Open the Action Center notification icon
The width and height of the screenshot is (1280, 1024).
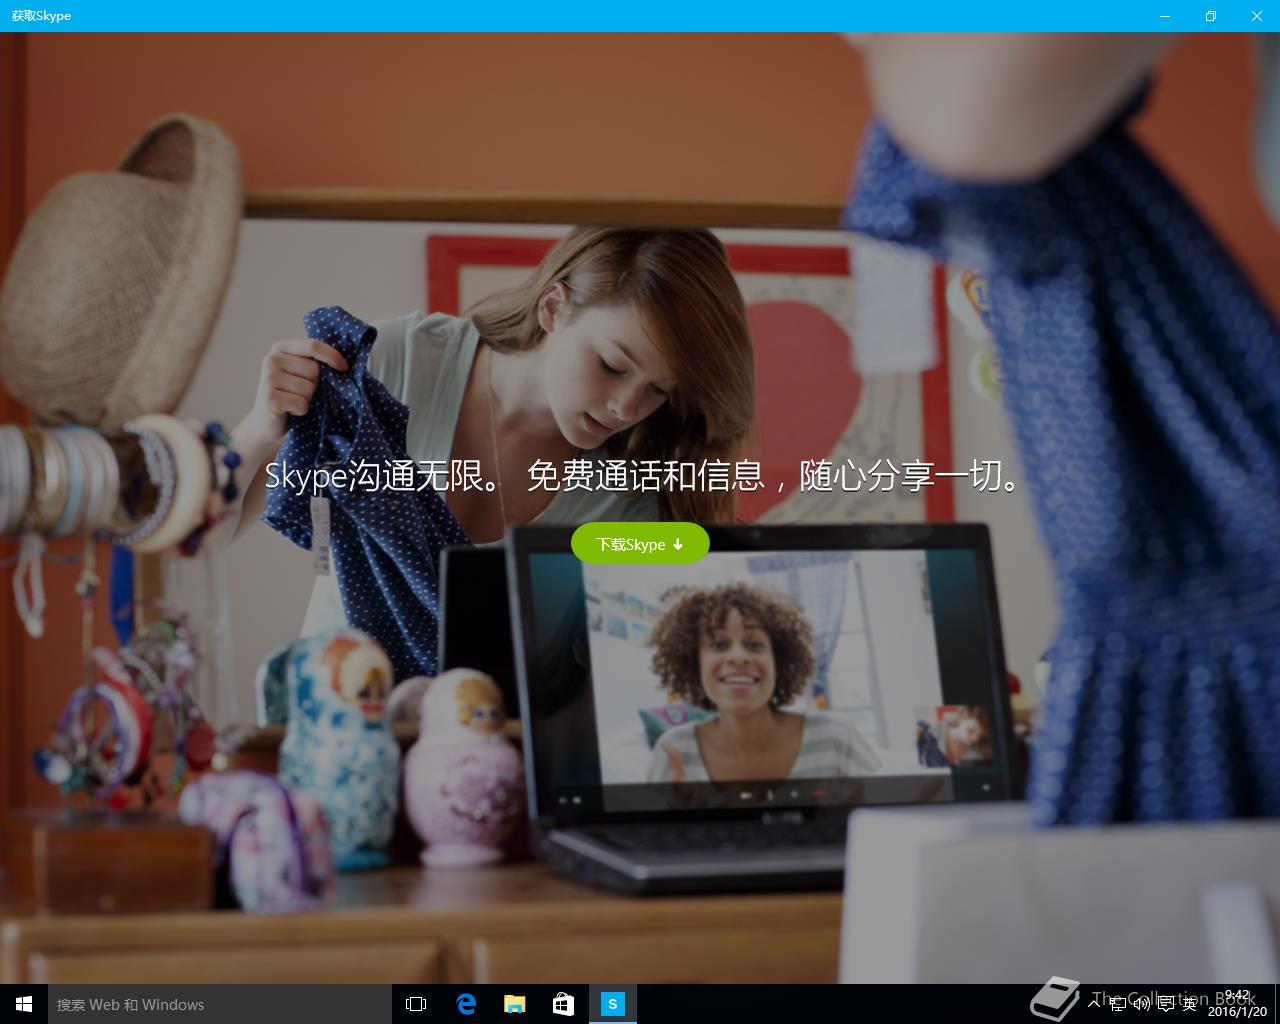(1166, 1004)
